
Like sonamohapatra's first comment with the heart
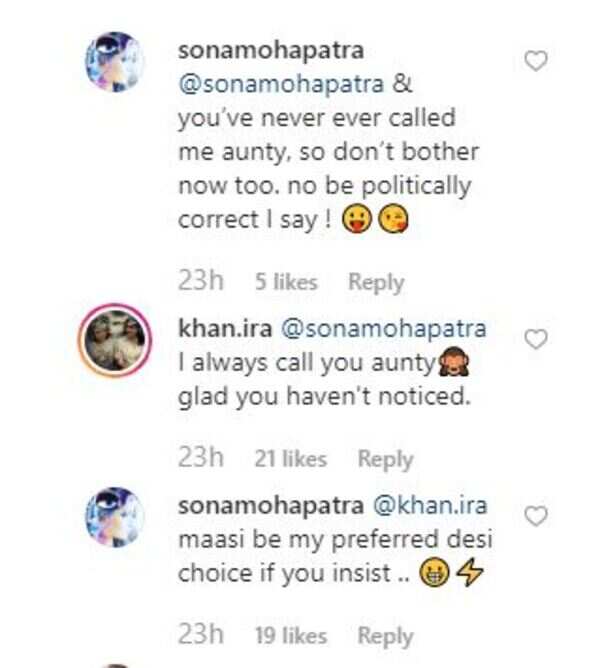click(x=536, y=62)
